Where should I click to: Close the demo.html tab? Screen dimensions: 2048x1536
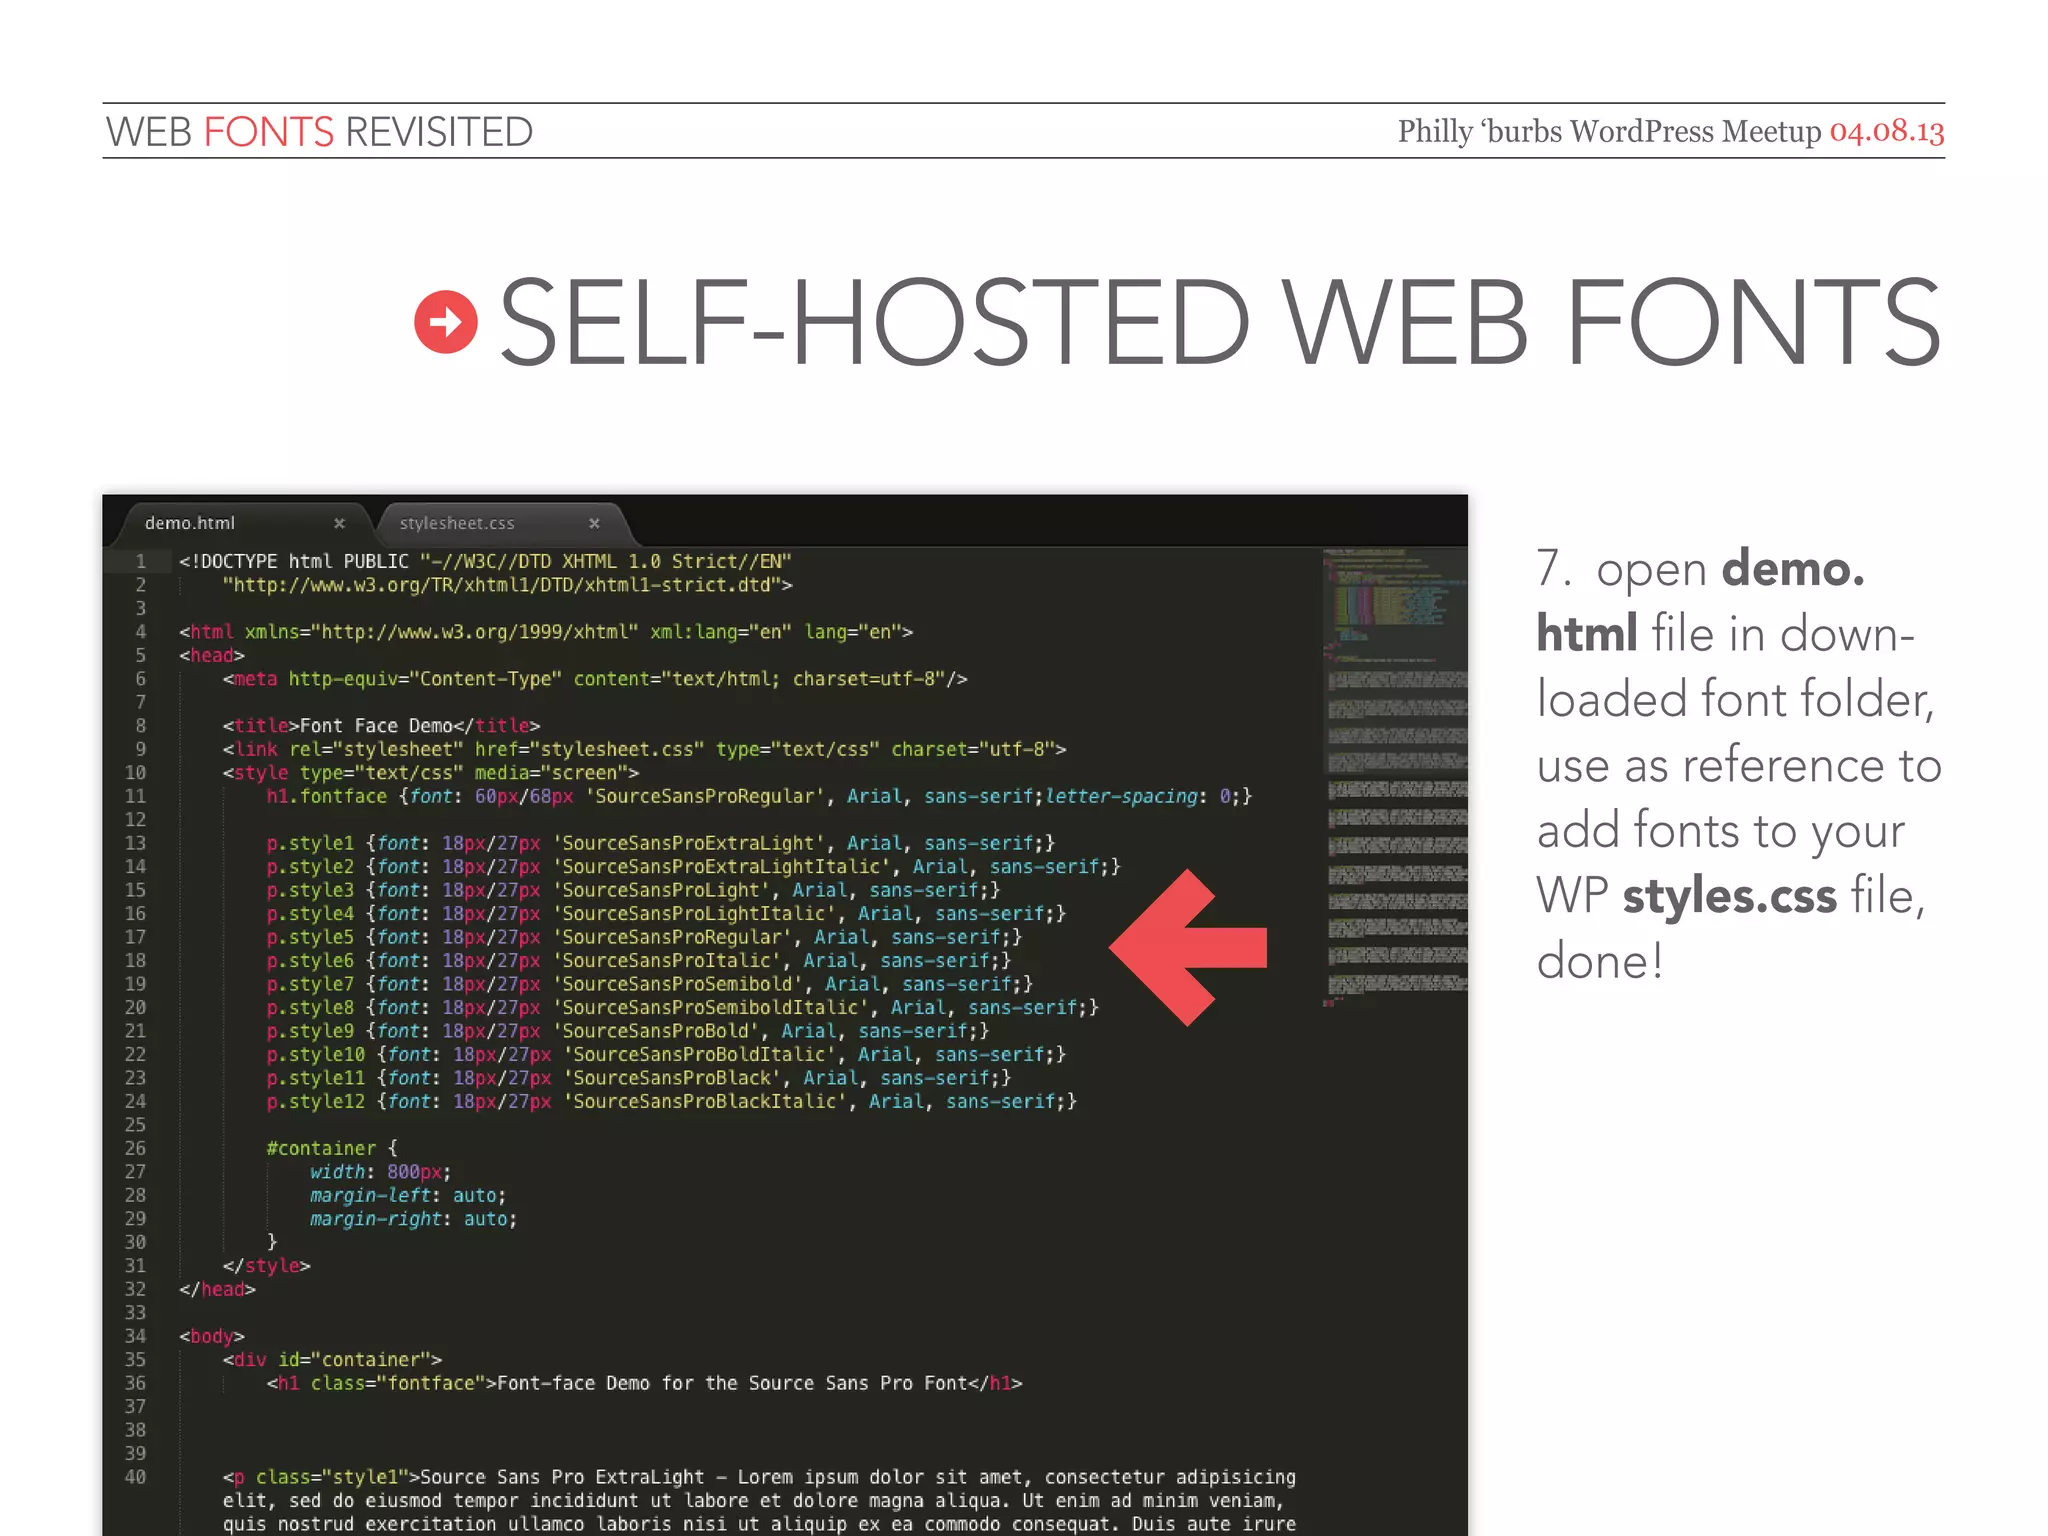[339, 523]
